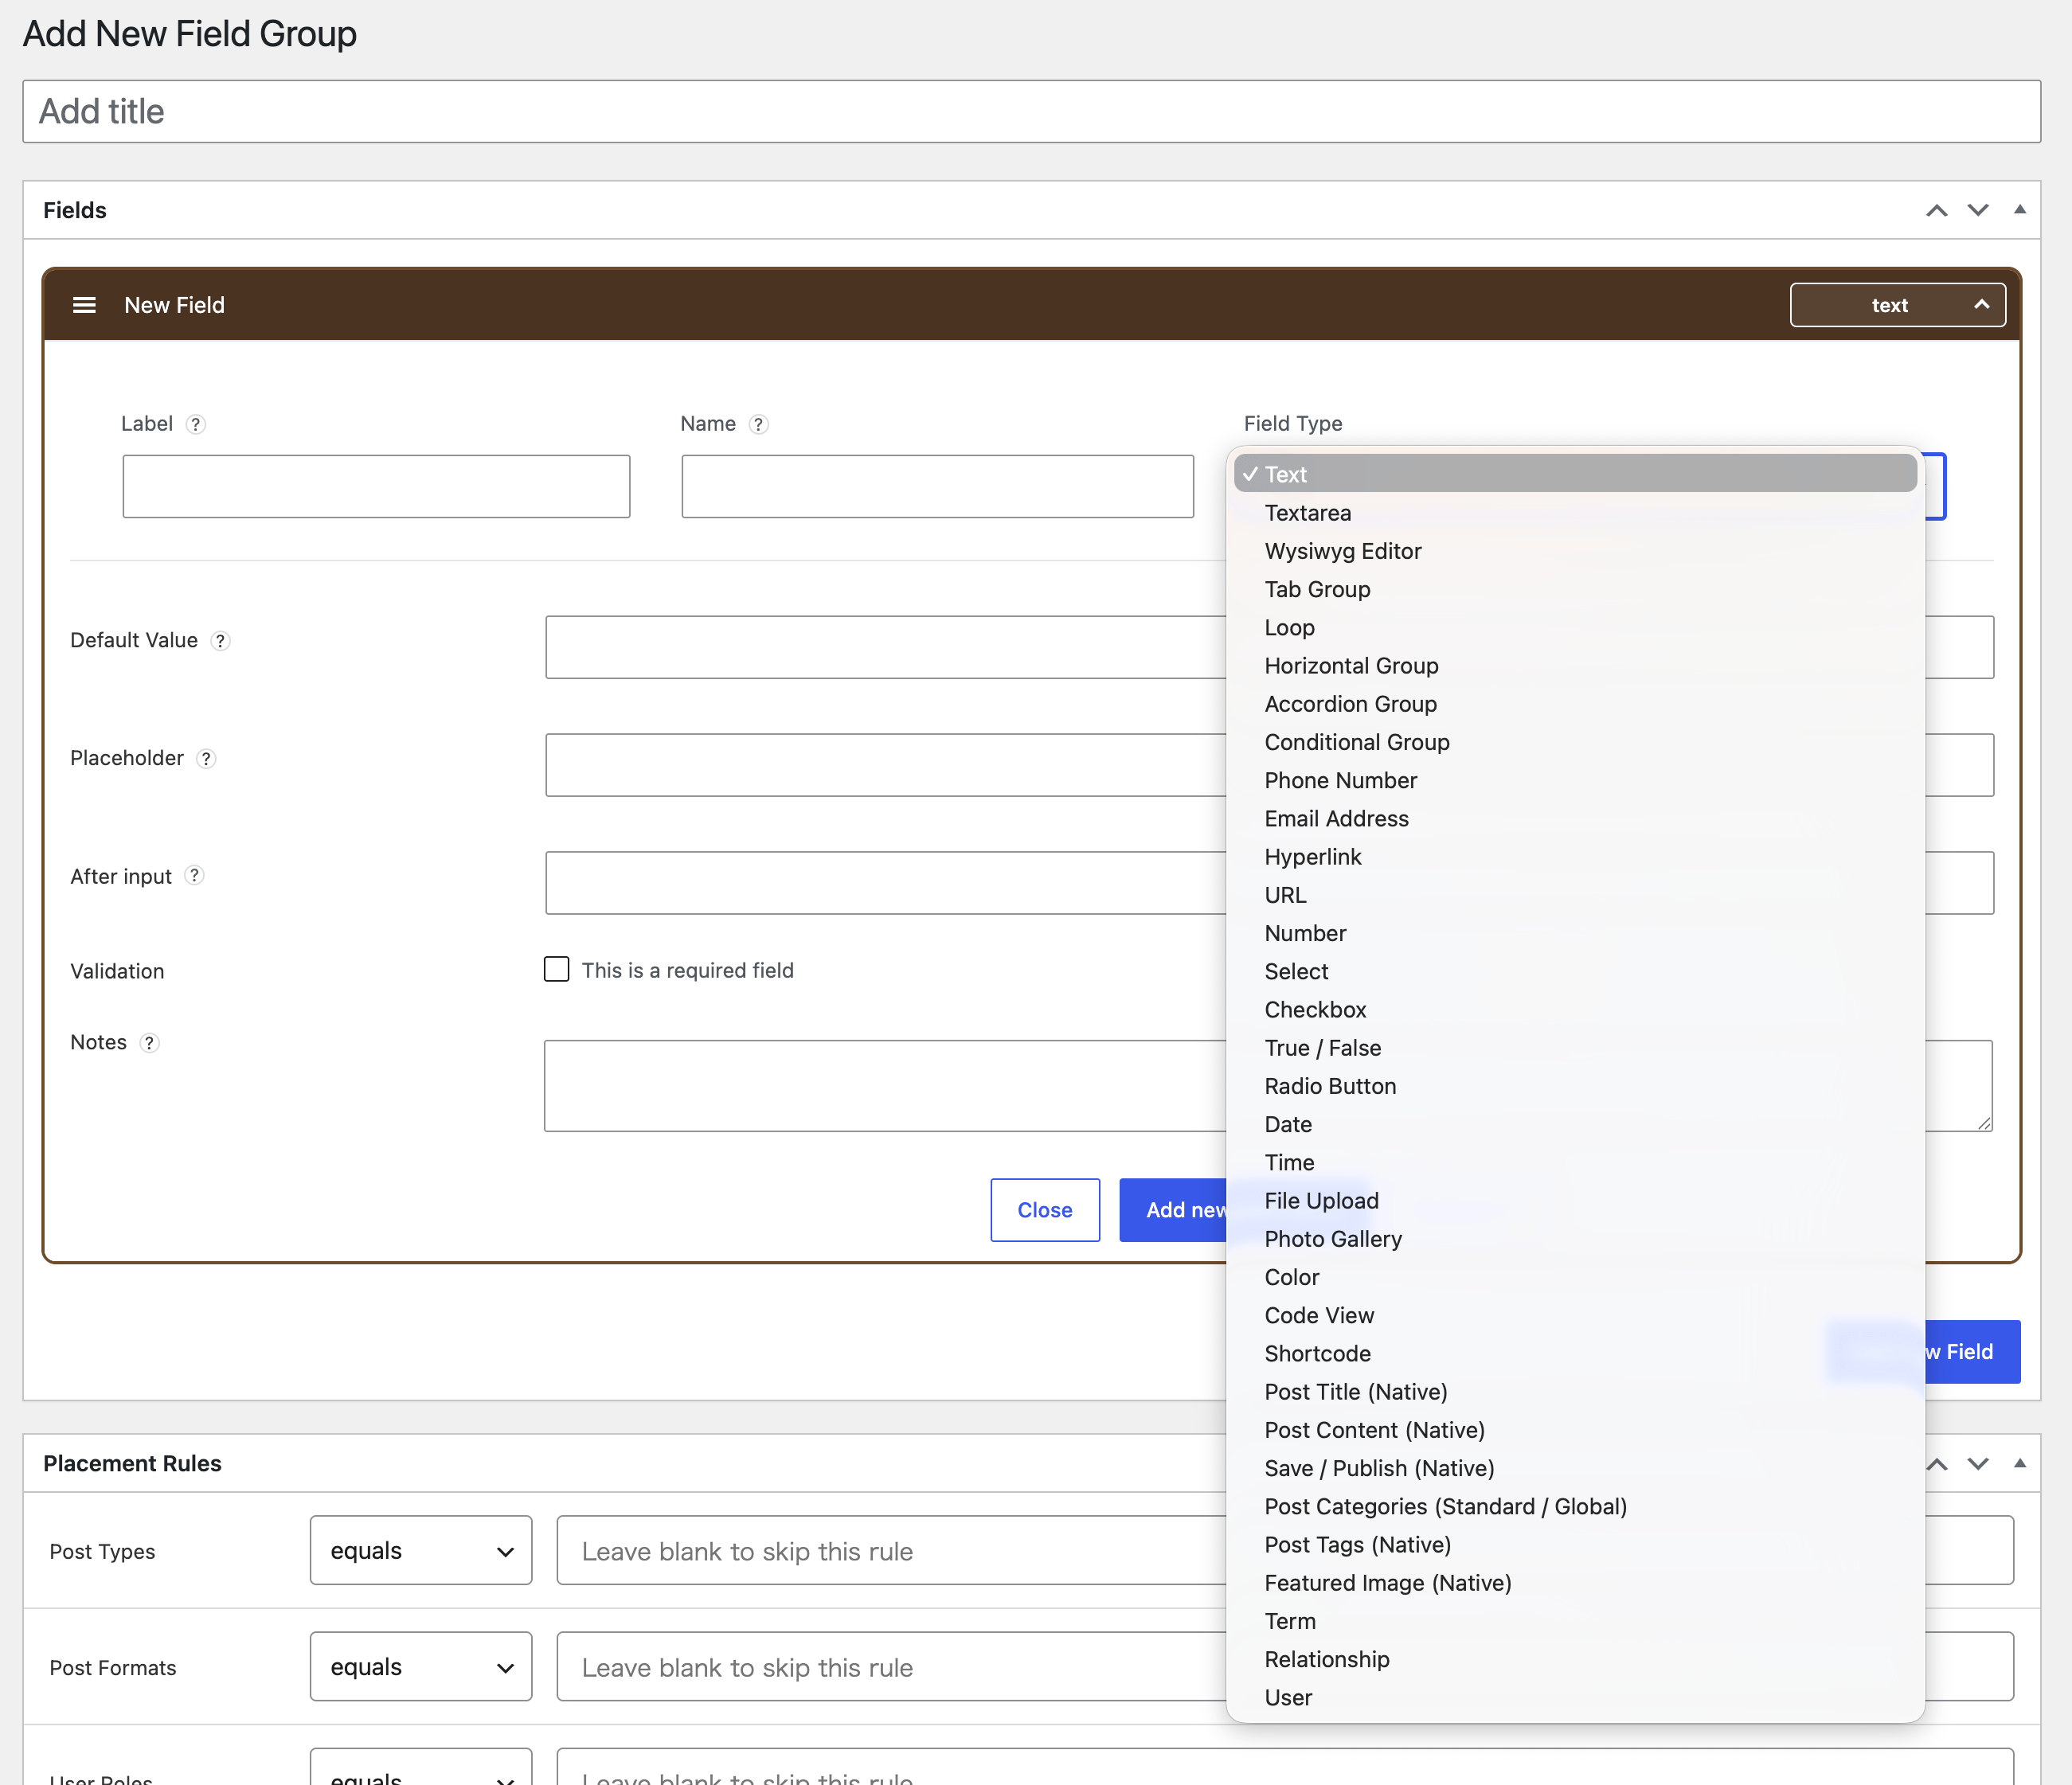The image size is (2072, 1785).
Task: Select Conditional Group option
Action: [x=1575, y=742]
